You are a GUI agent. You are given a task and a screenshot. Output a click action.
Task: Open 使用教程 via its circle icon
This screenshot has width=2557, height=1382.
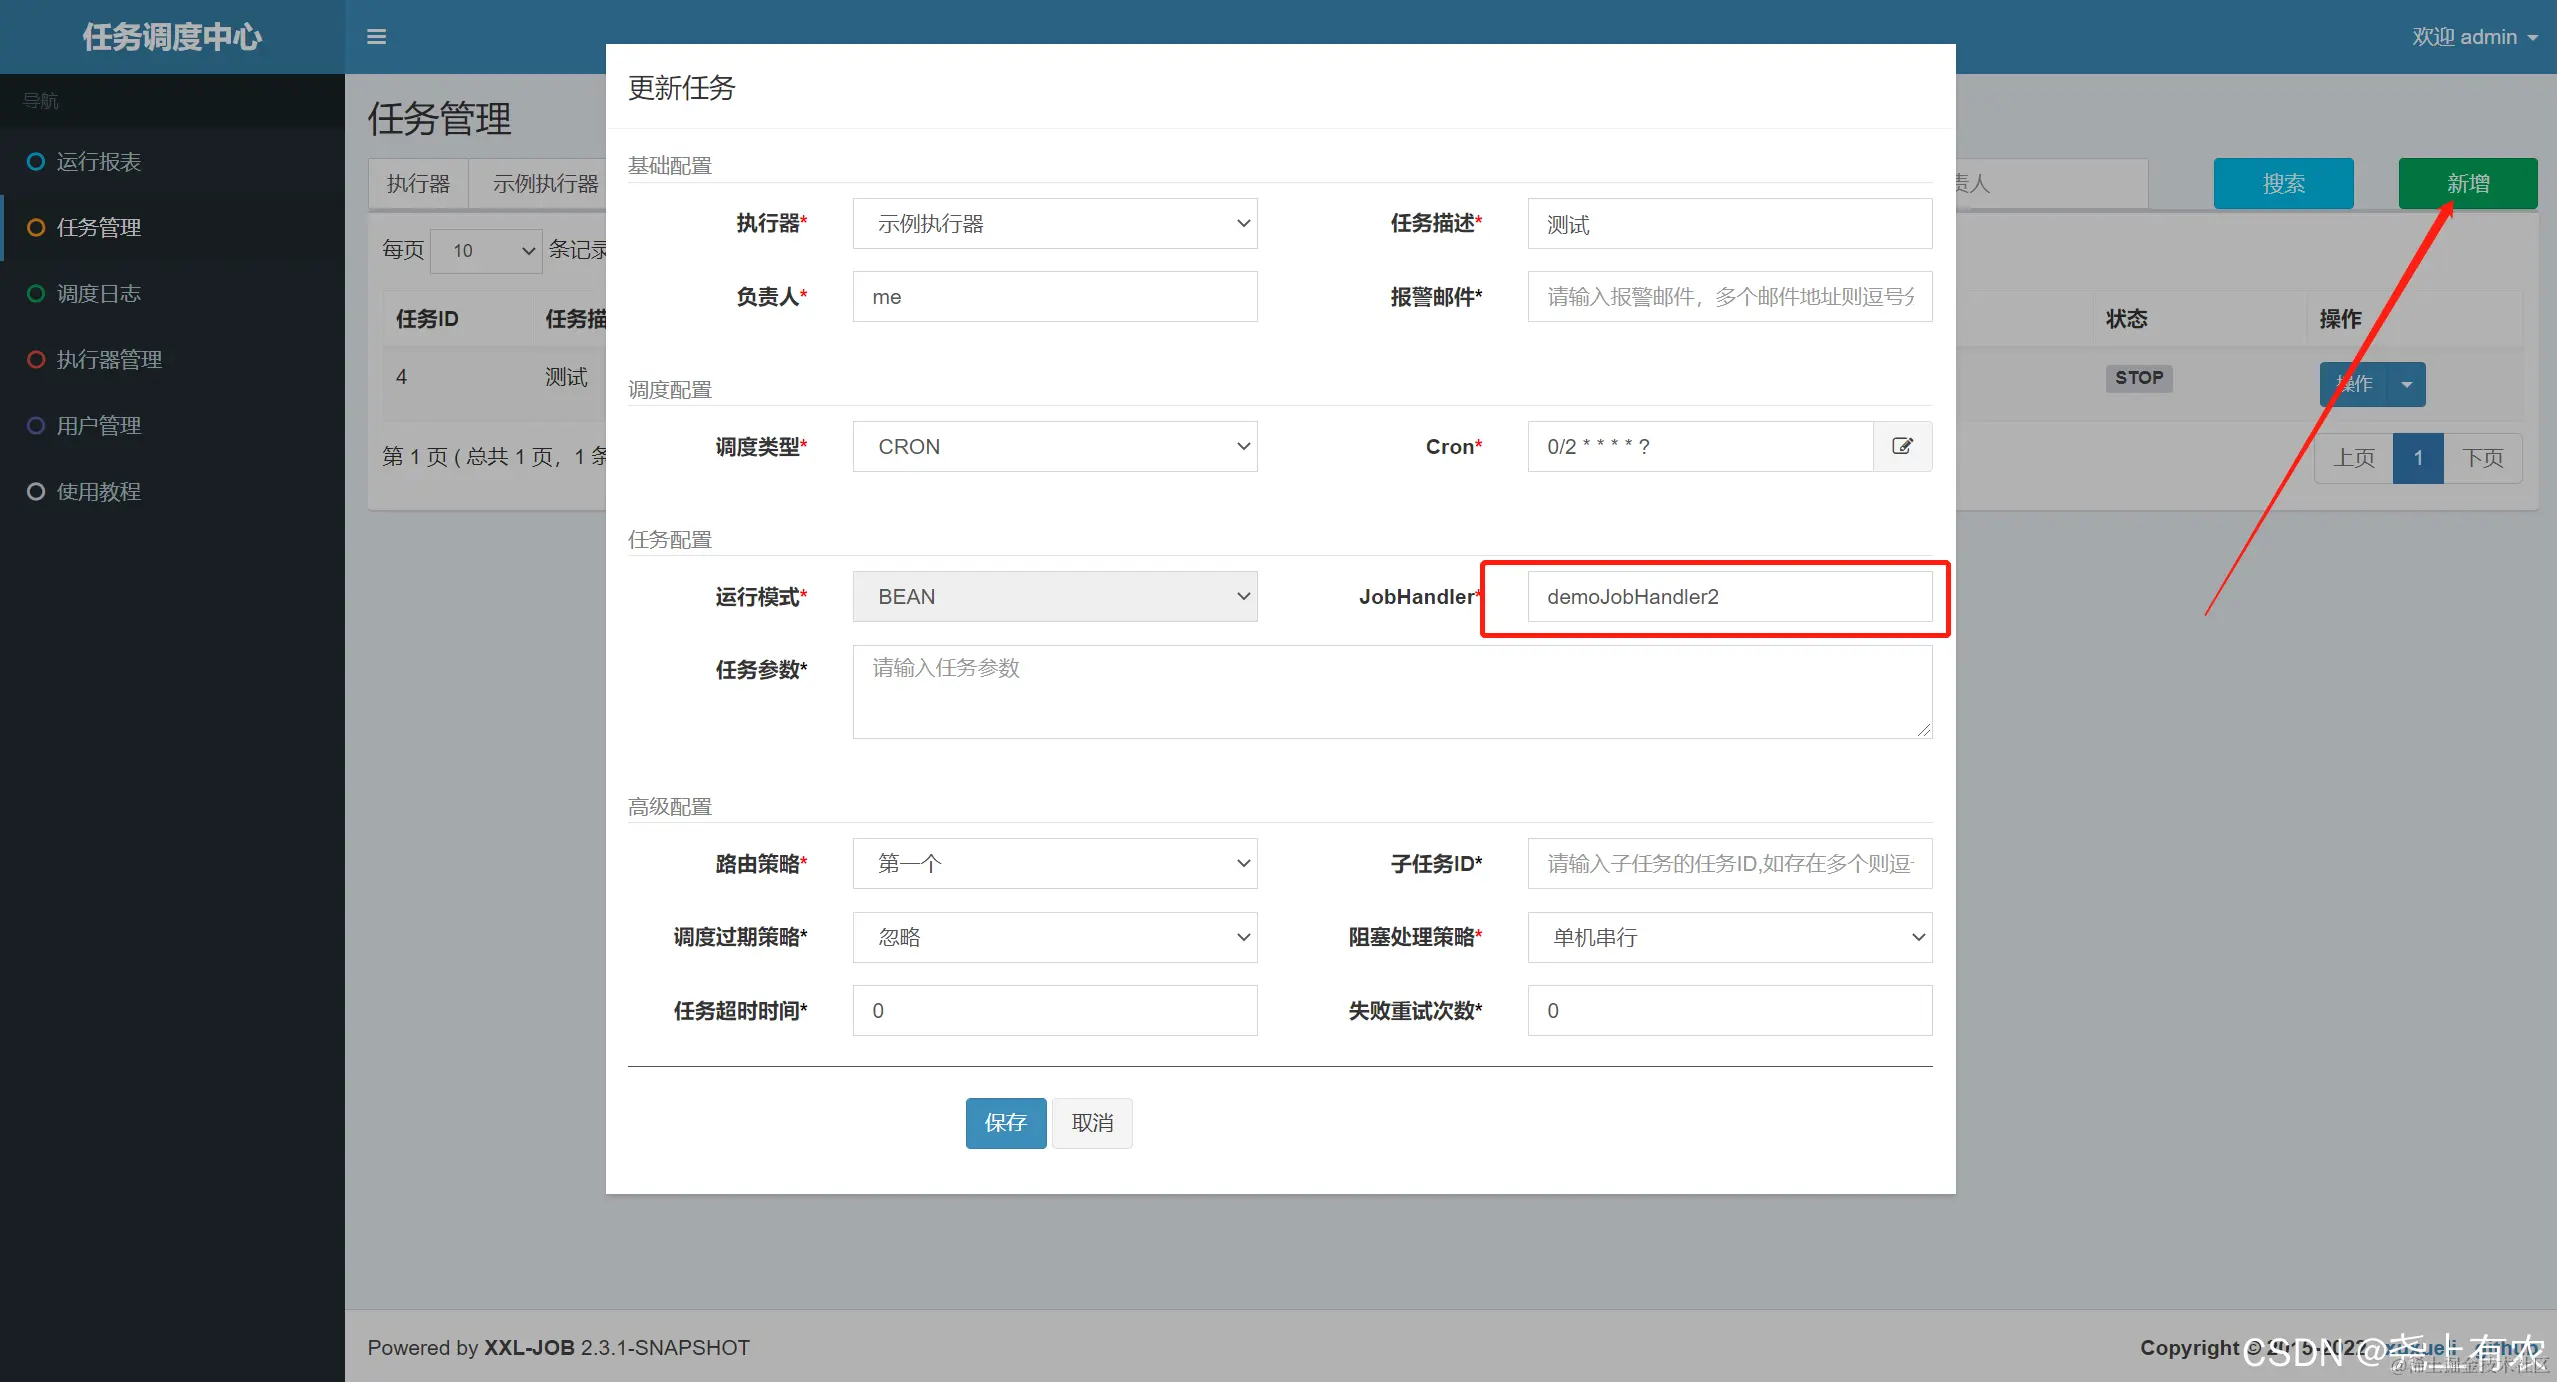pos(36,491)
